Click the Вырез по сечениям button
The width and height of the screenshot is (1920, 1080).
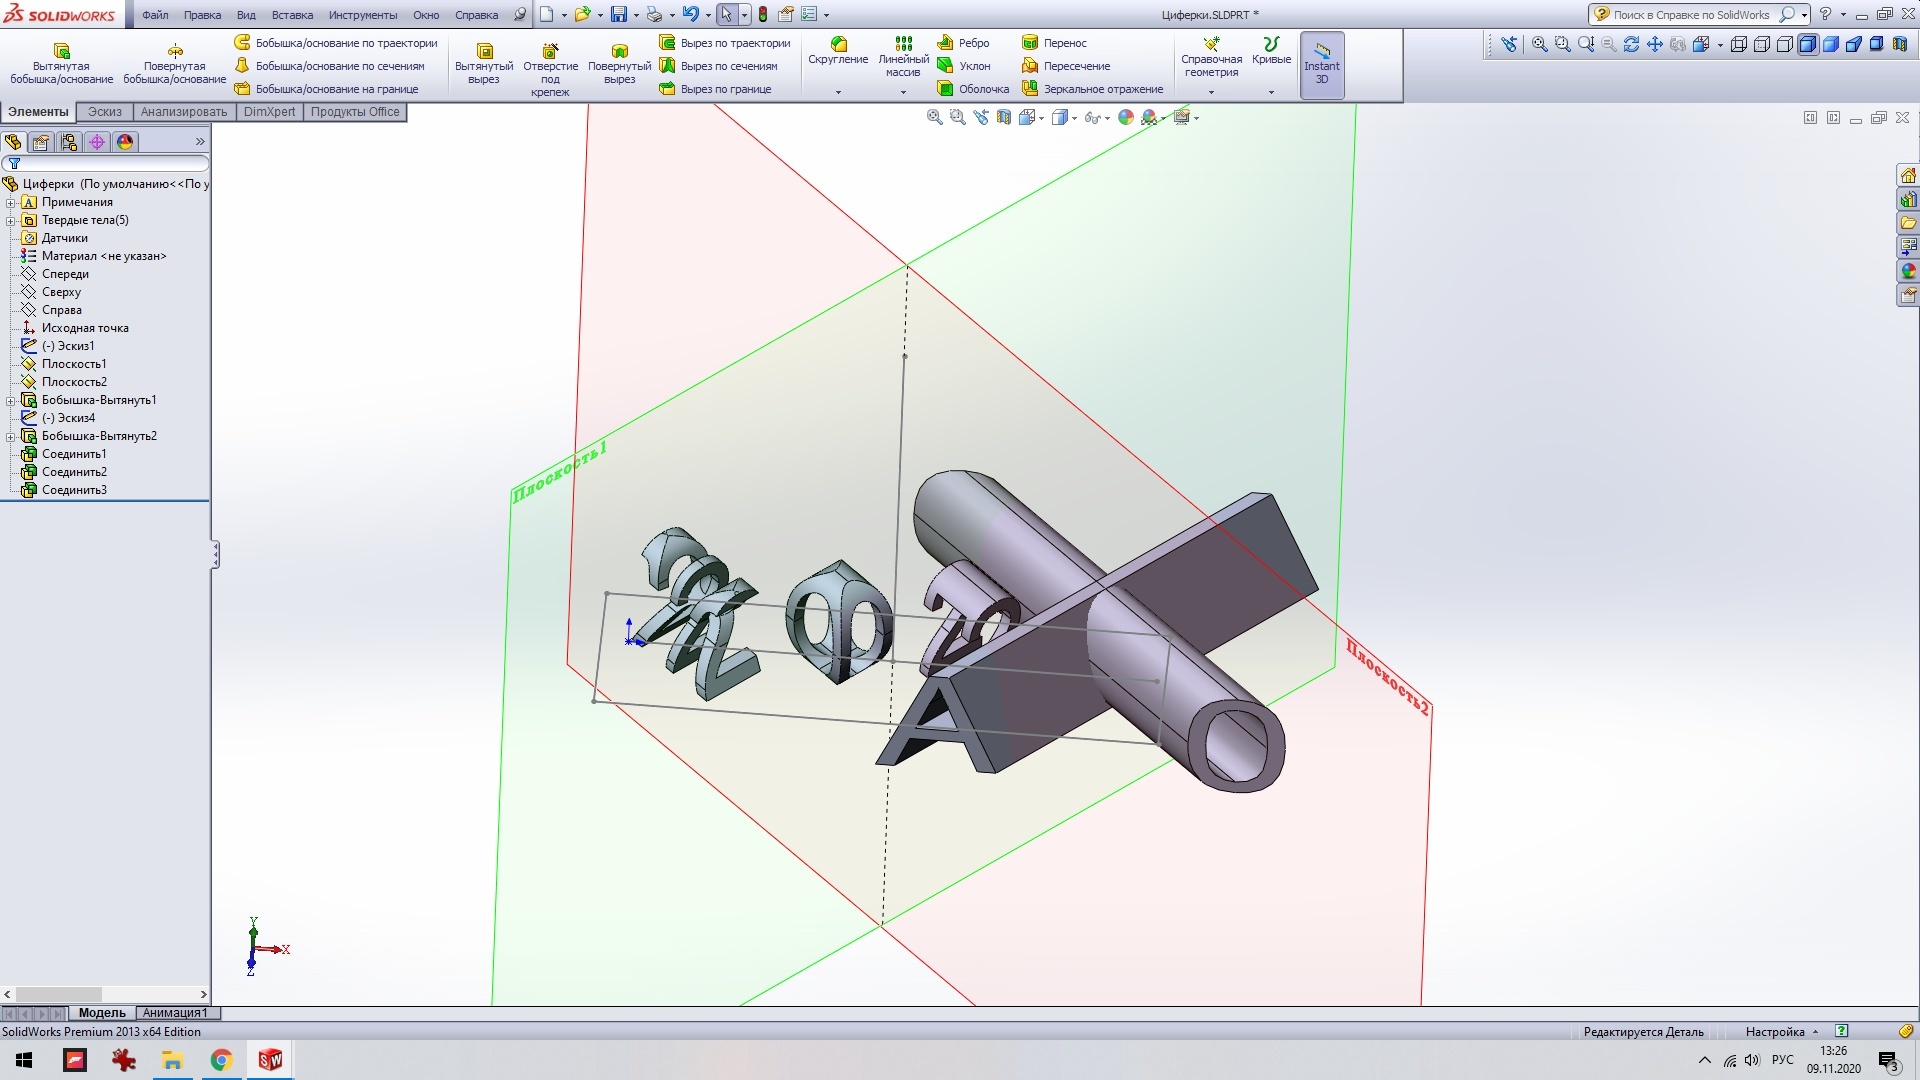718,66
